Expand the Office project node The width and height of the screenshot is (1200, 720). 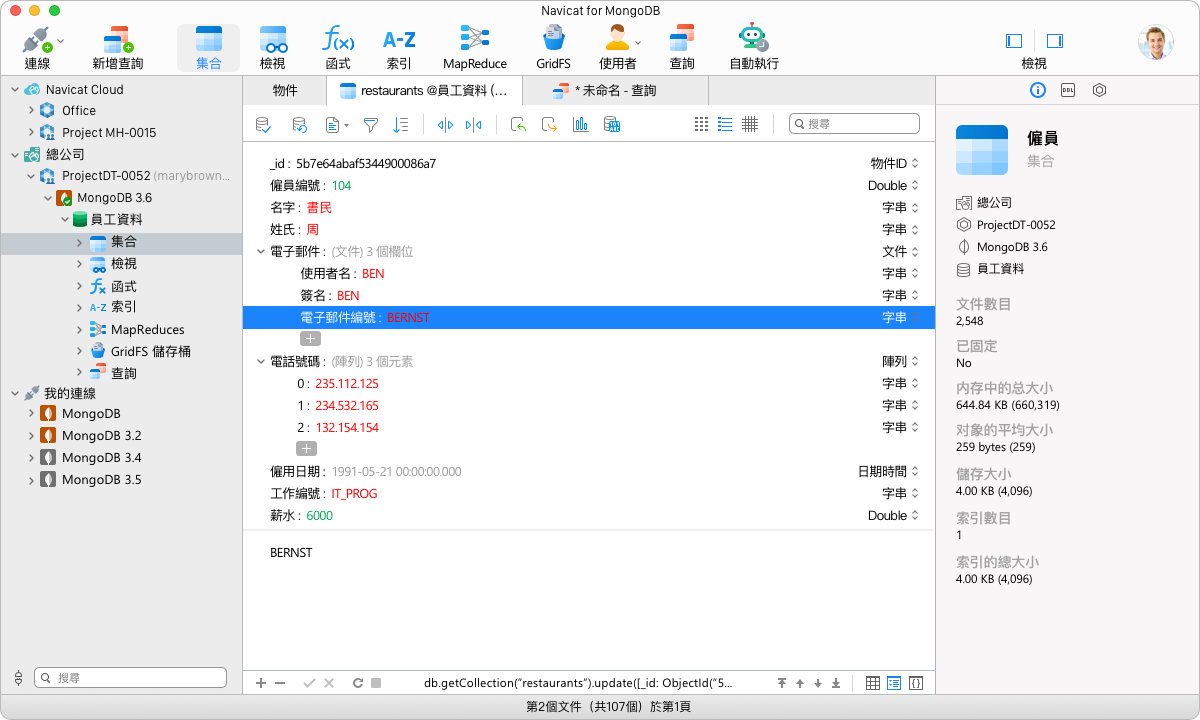tap(31, 110)
